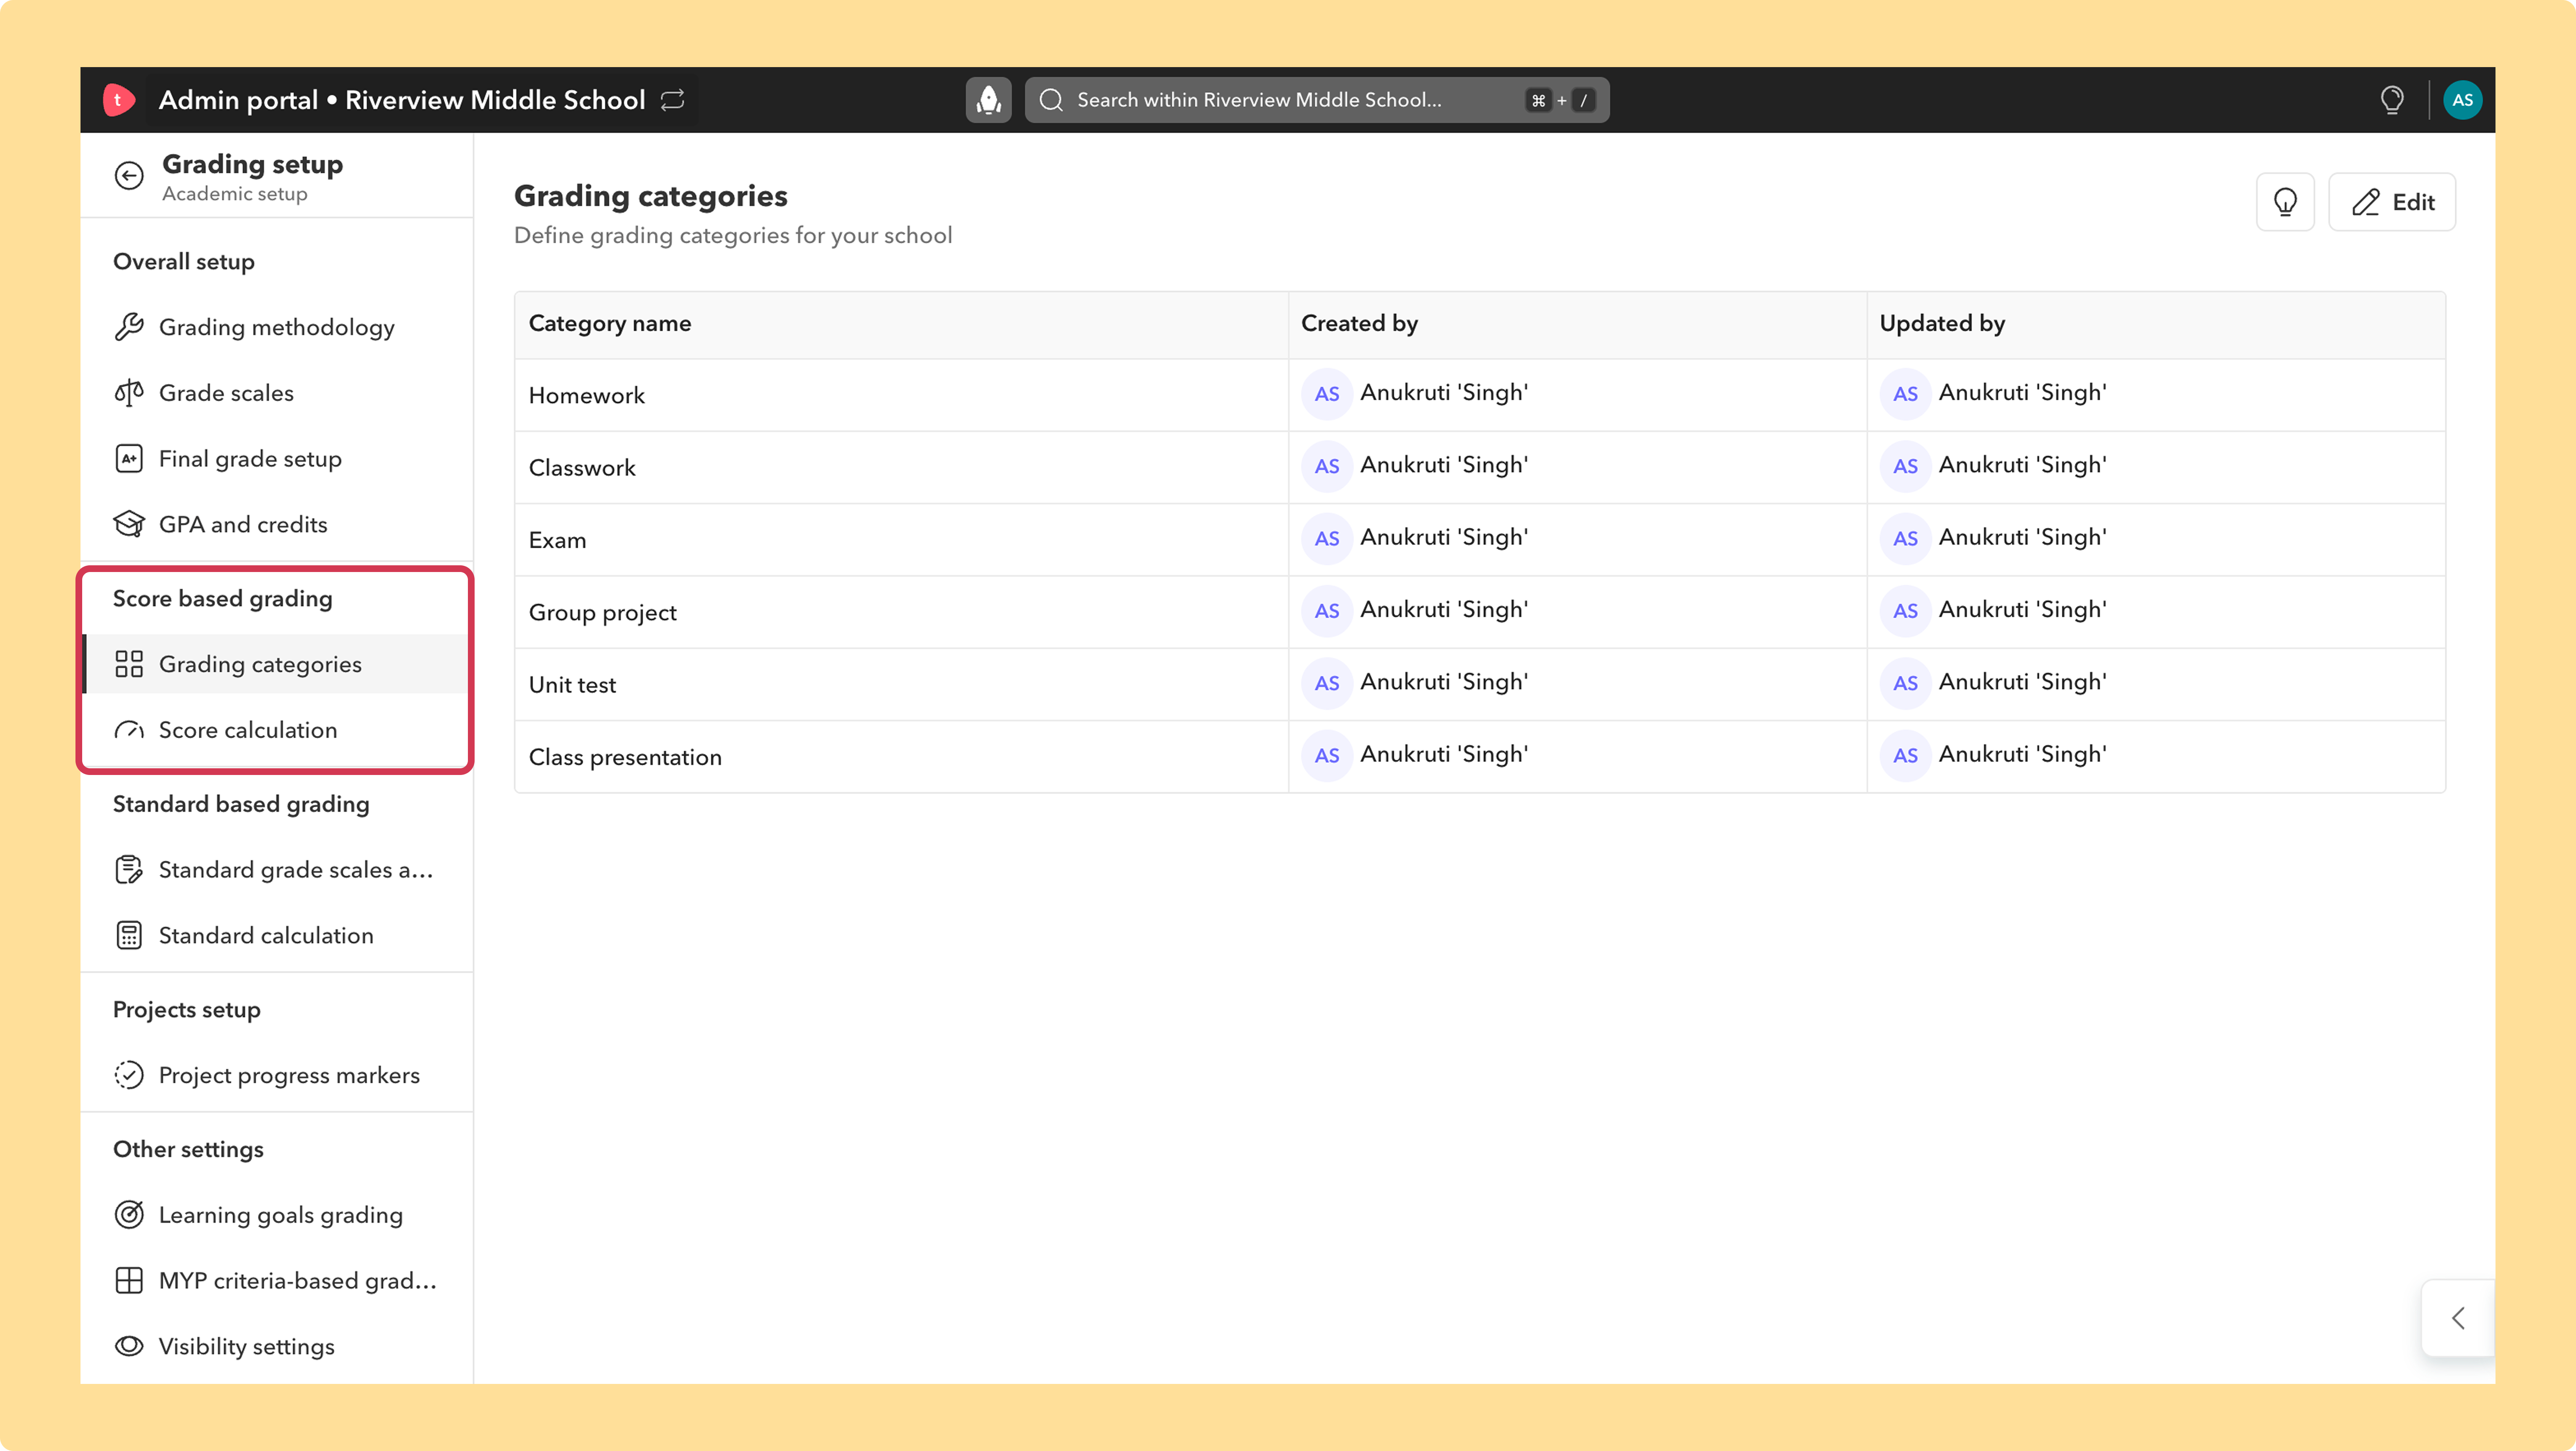Image resolution: width=2576 pixels, height=1451 pixels.
Task: Click the graduation cap icon for GPA
Action: coord(129,524)
